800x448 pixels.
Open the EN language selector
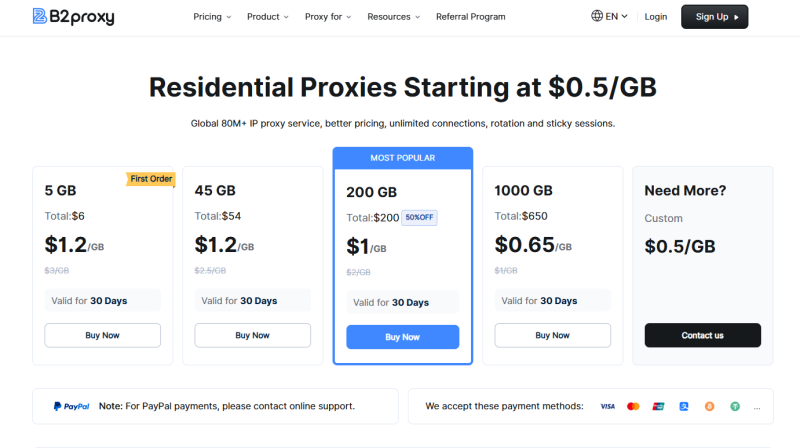click(615, 17)
